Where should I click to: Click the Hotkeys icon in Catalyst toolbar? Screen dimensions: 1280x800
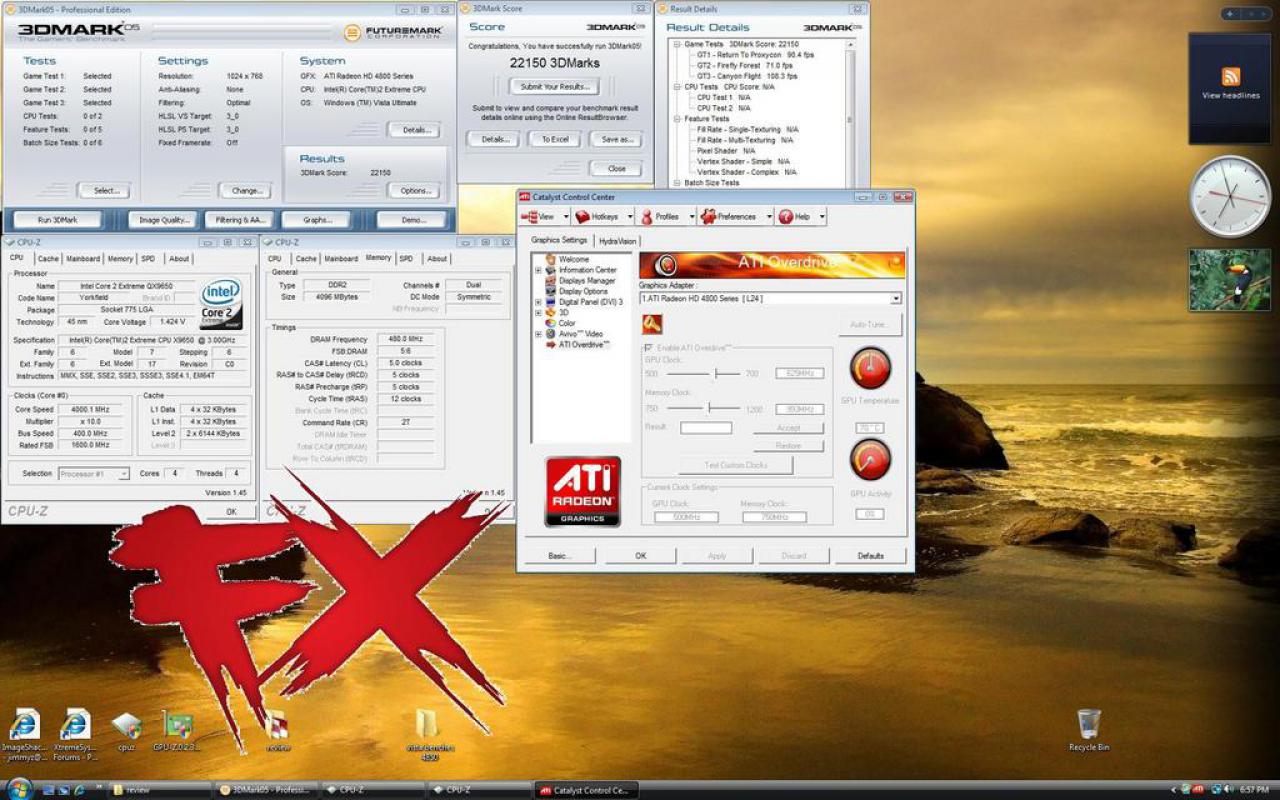[x=582, y=217]
